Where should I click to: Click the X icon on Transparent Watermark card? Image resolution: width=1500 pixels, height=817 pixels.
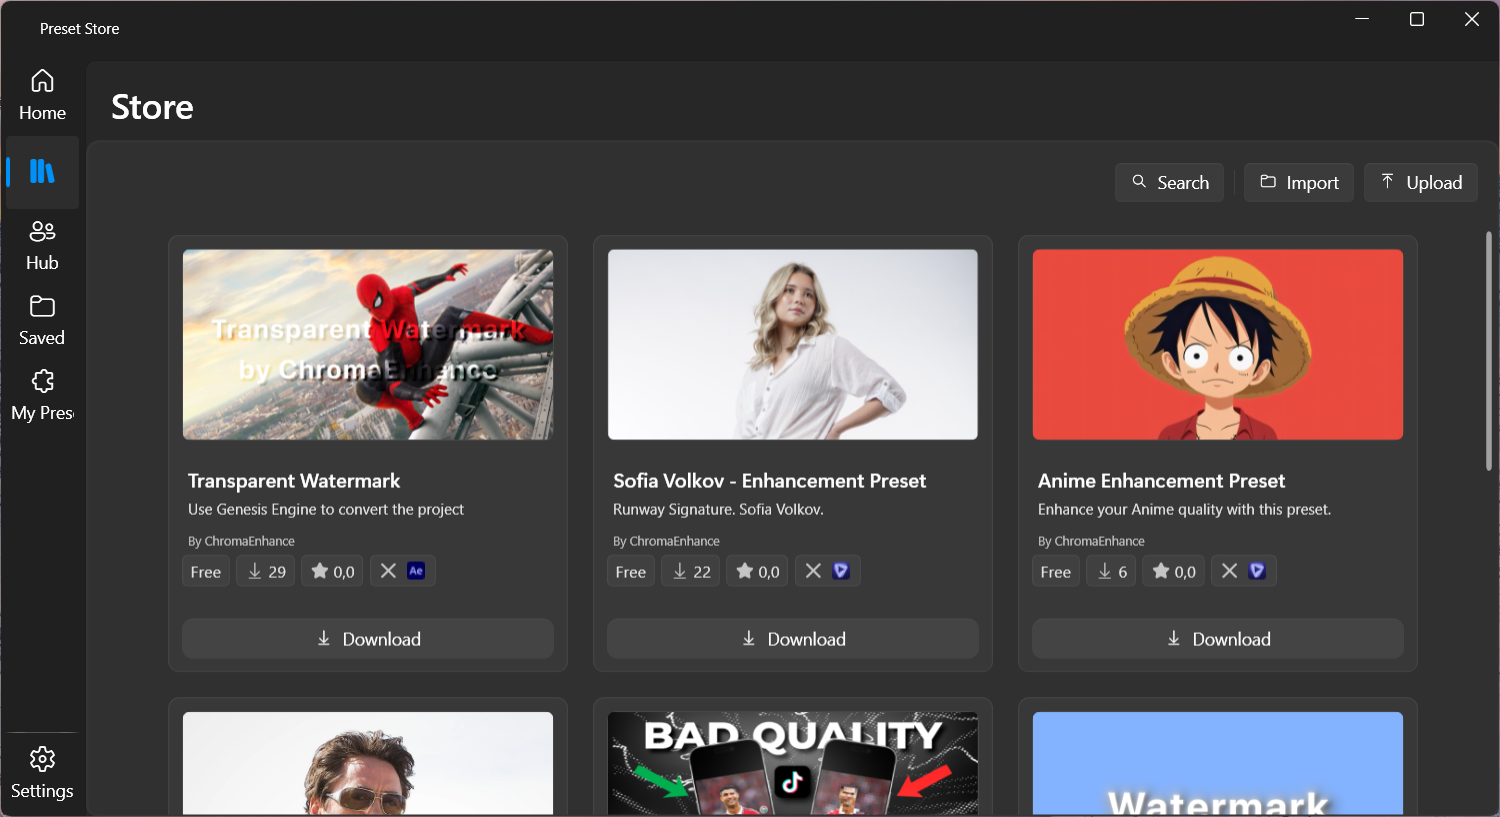[x=388, y=571]
